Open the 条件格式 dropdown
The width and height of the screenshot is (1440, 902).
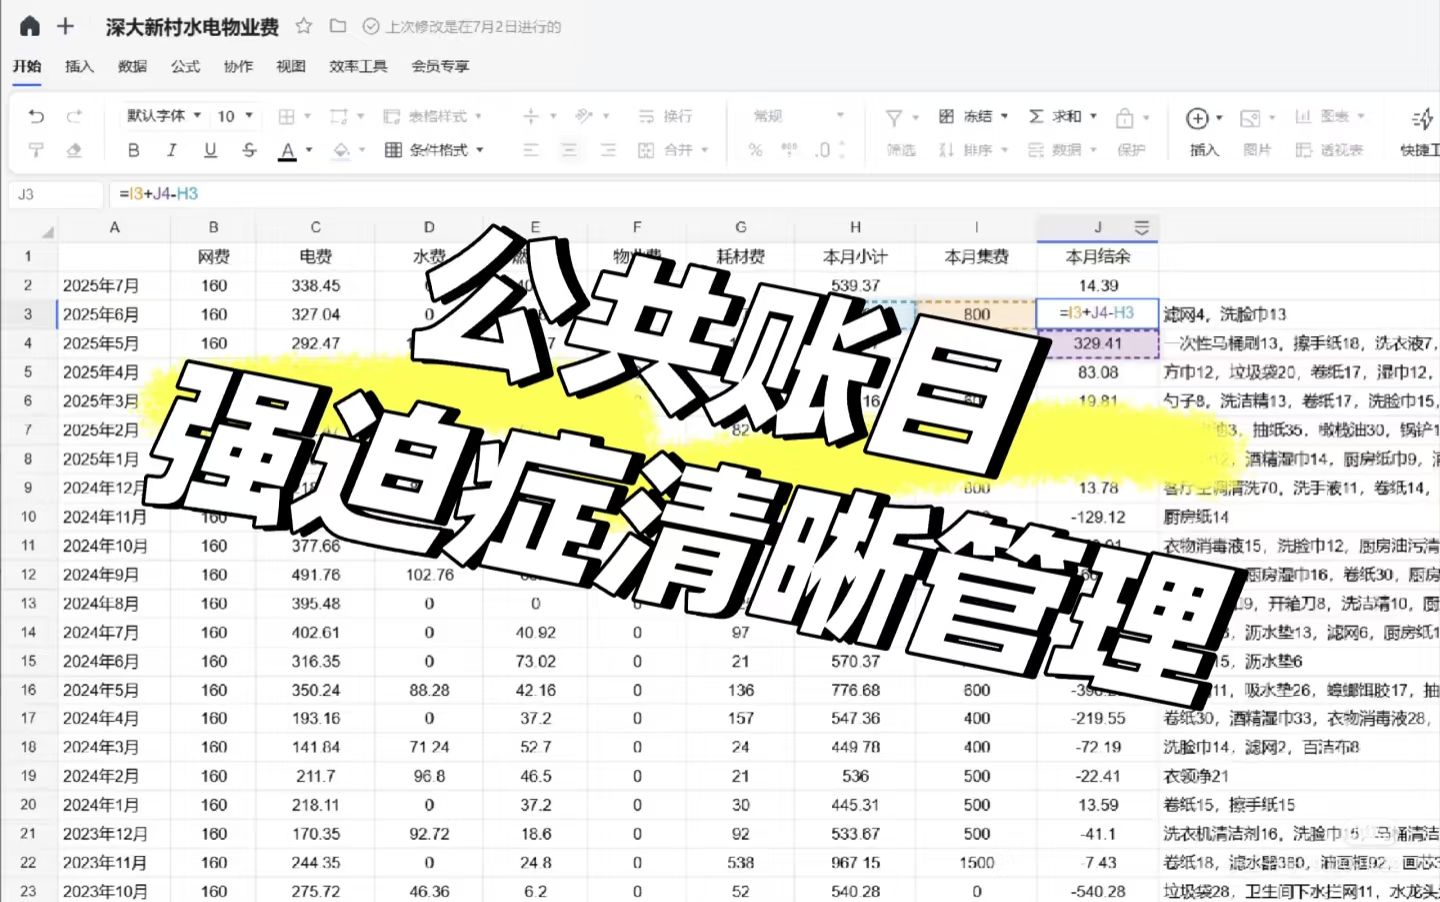click(x=435, y=150)
